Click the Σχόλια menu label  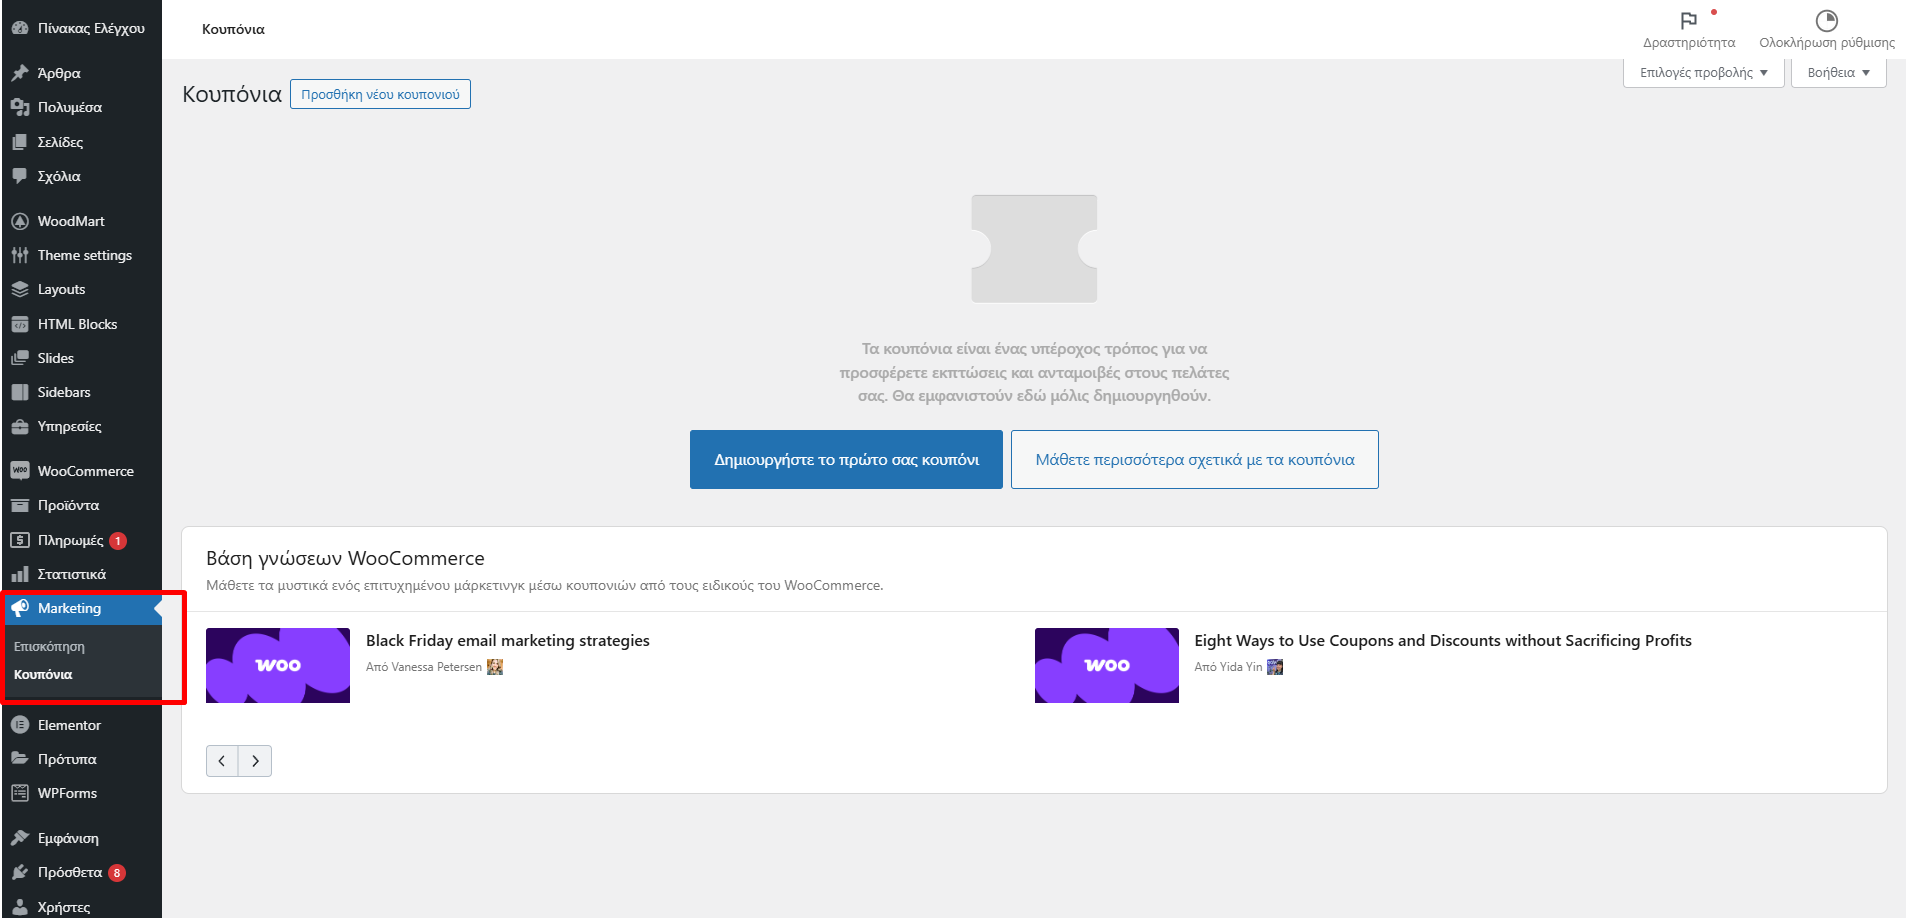[59, 176]
